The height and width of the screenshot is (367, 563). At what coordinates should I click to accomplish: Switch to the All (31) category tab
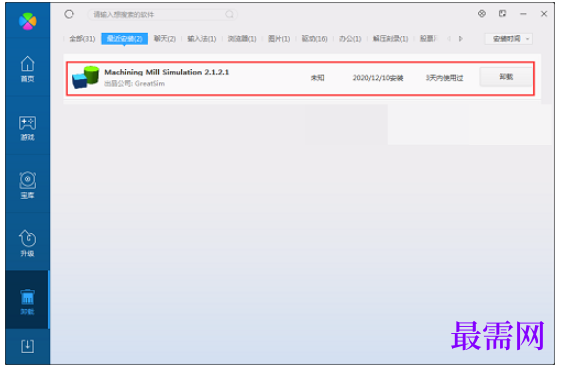point(82,39)
